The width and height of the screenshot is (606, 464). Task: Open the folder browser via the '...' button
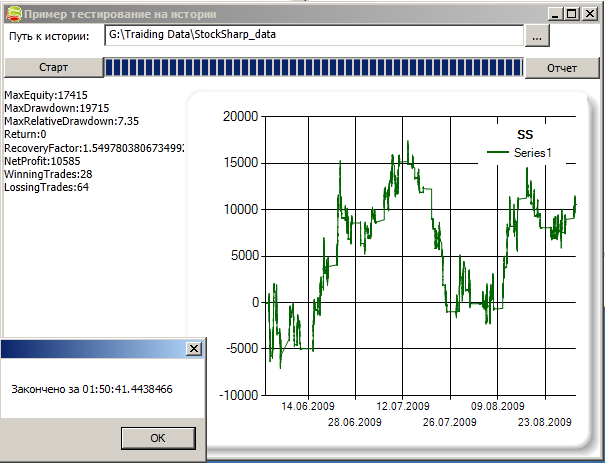coord(537,36)
